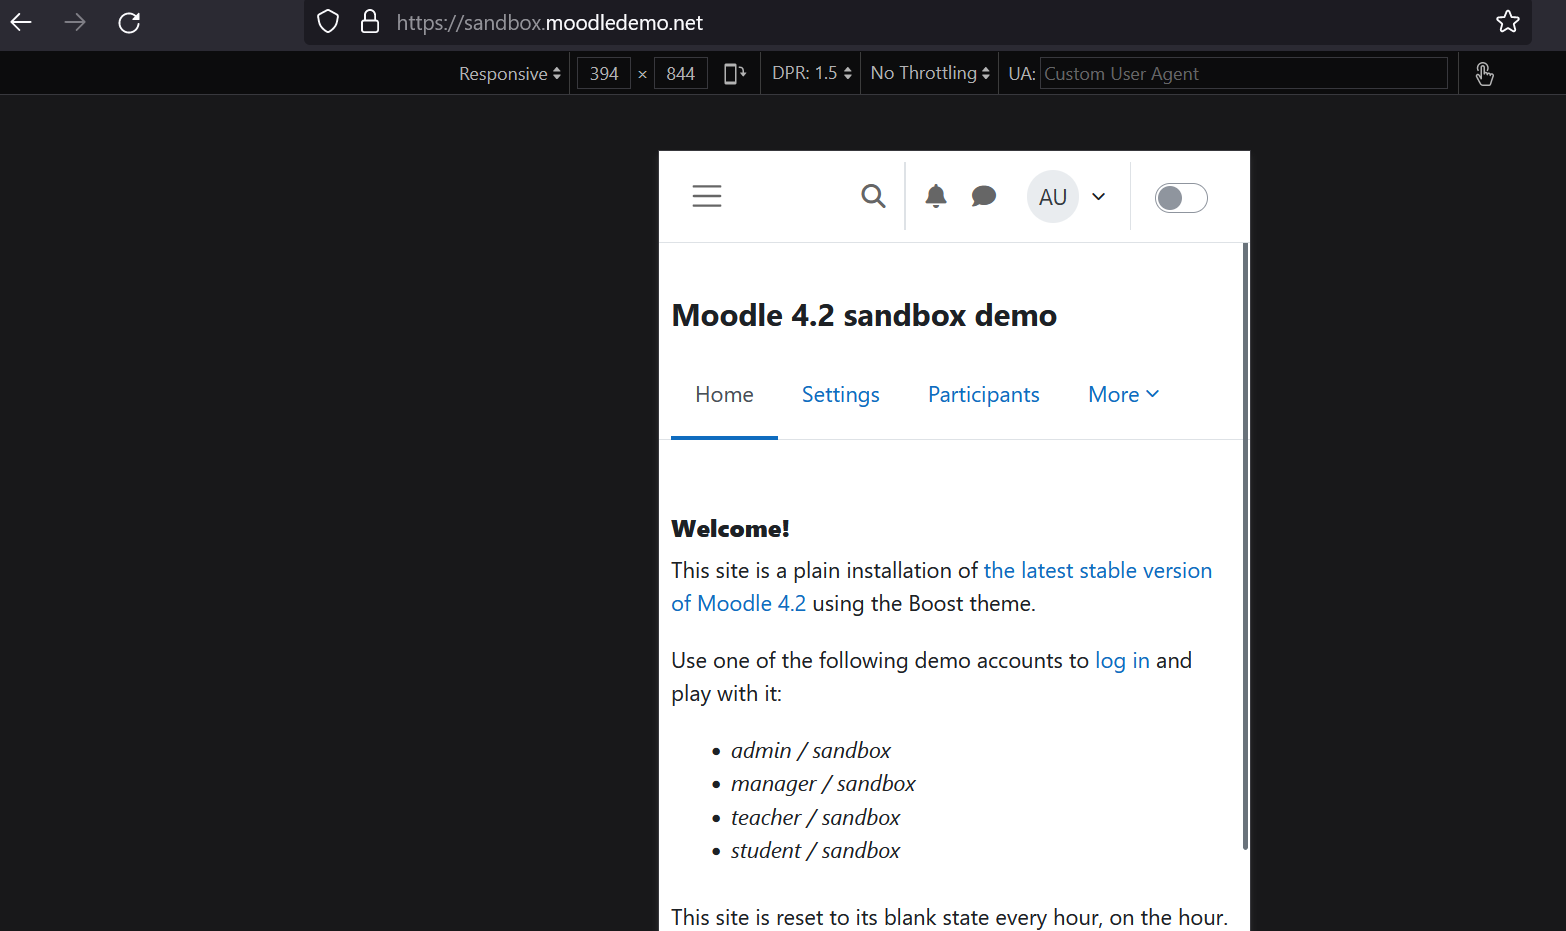1566x931 pixels.
Task: Bookmark page with the star icon
Action: (x=1508, y=22)
